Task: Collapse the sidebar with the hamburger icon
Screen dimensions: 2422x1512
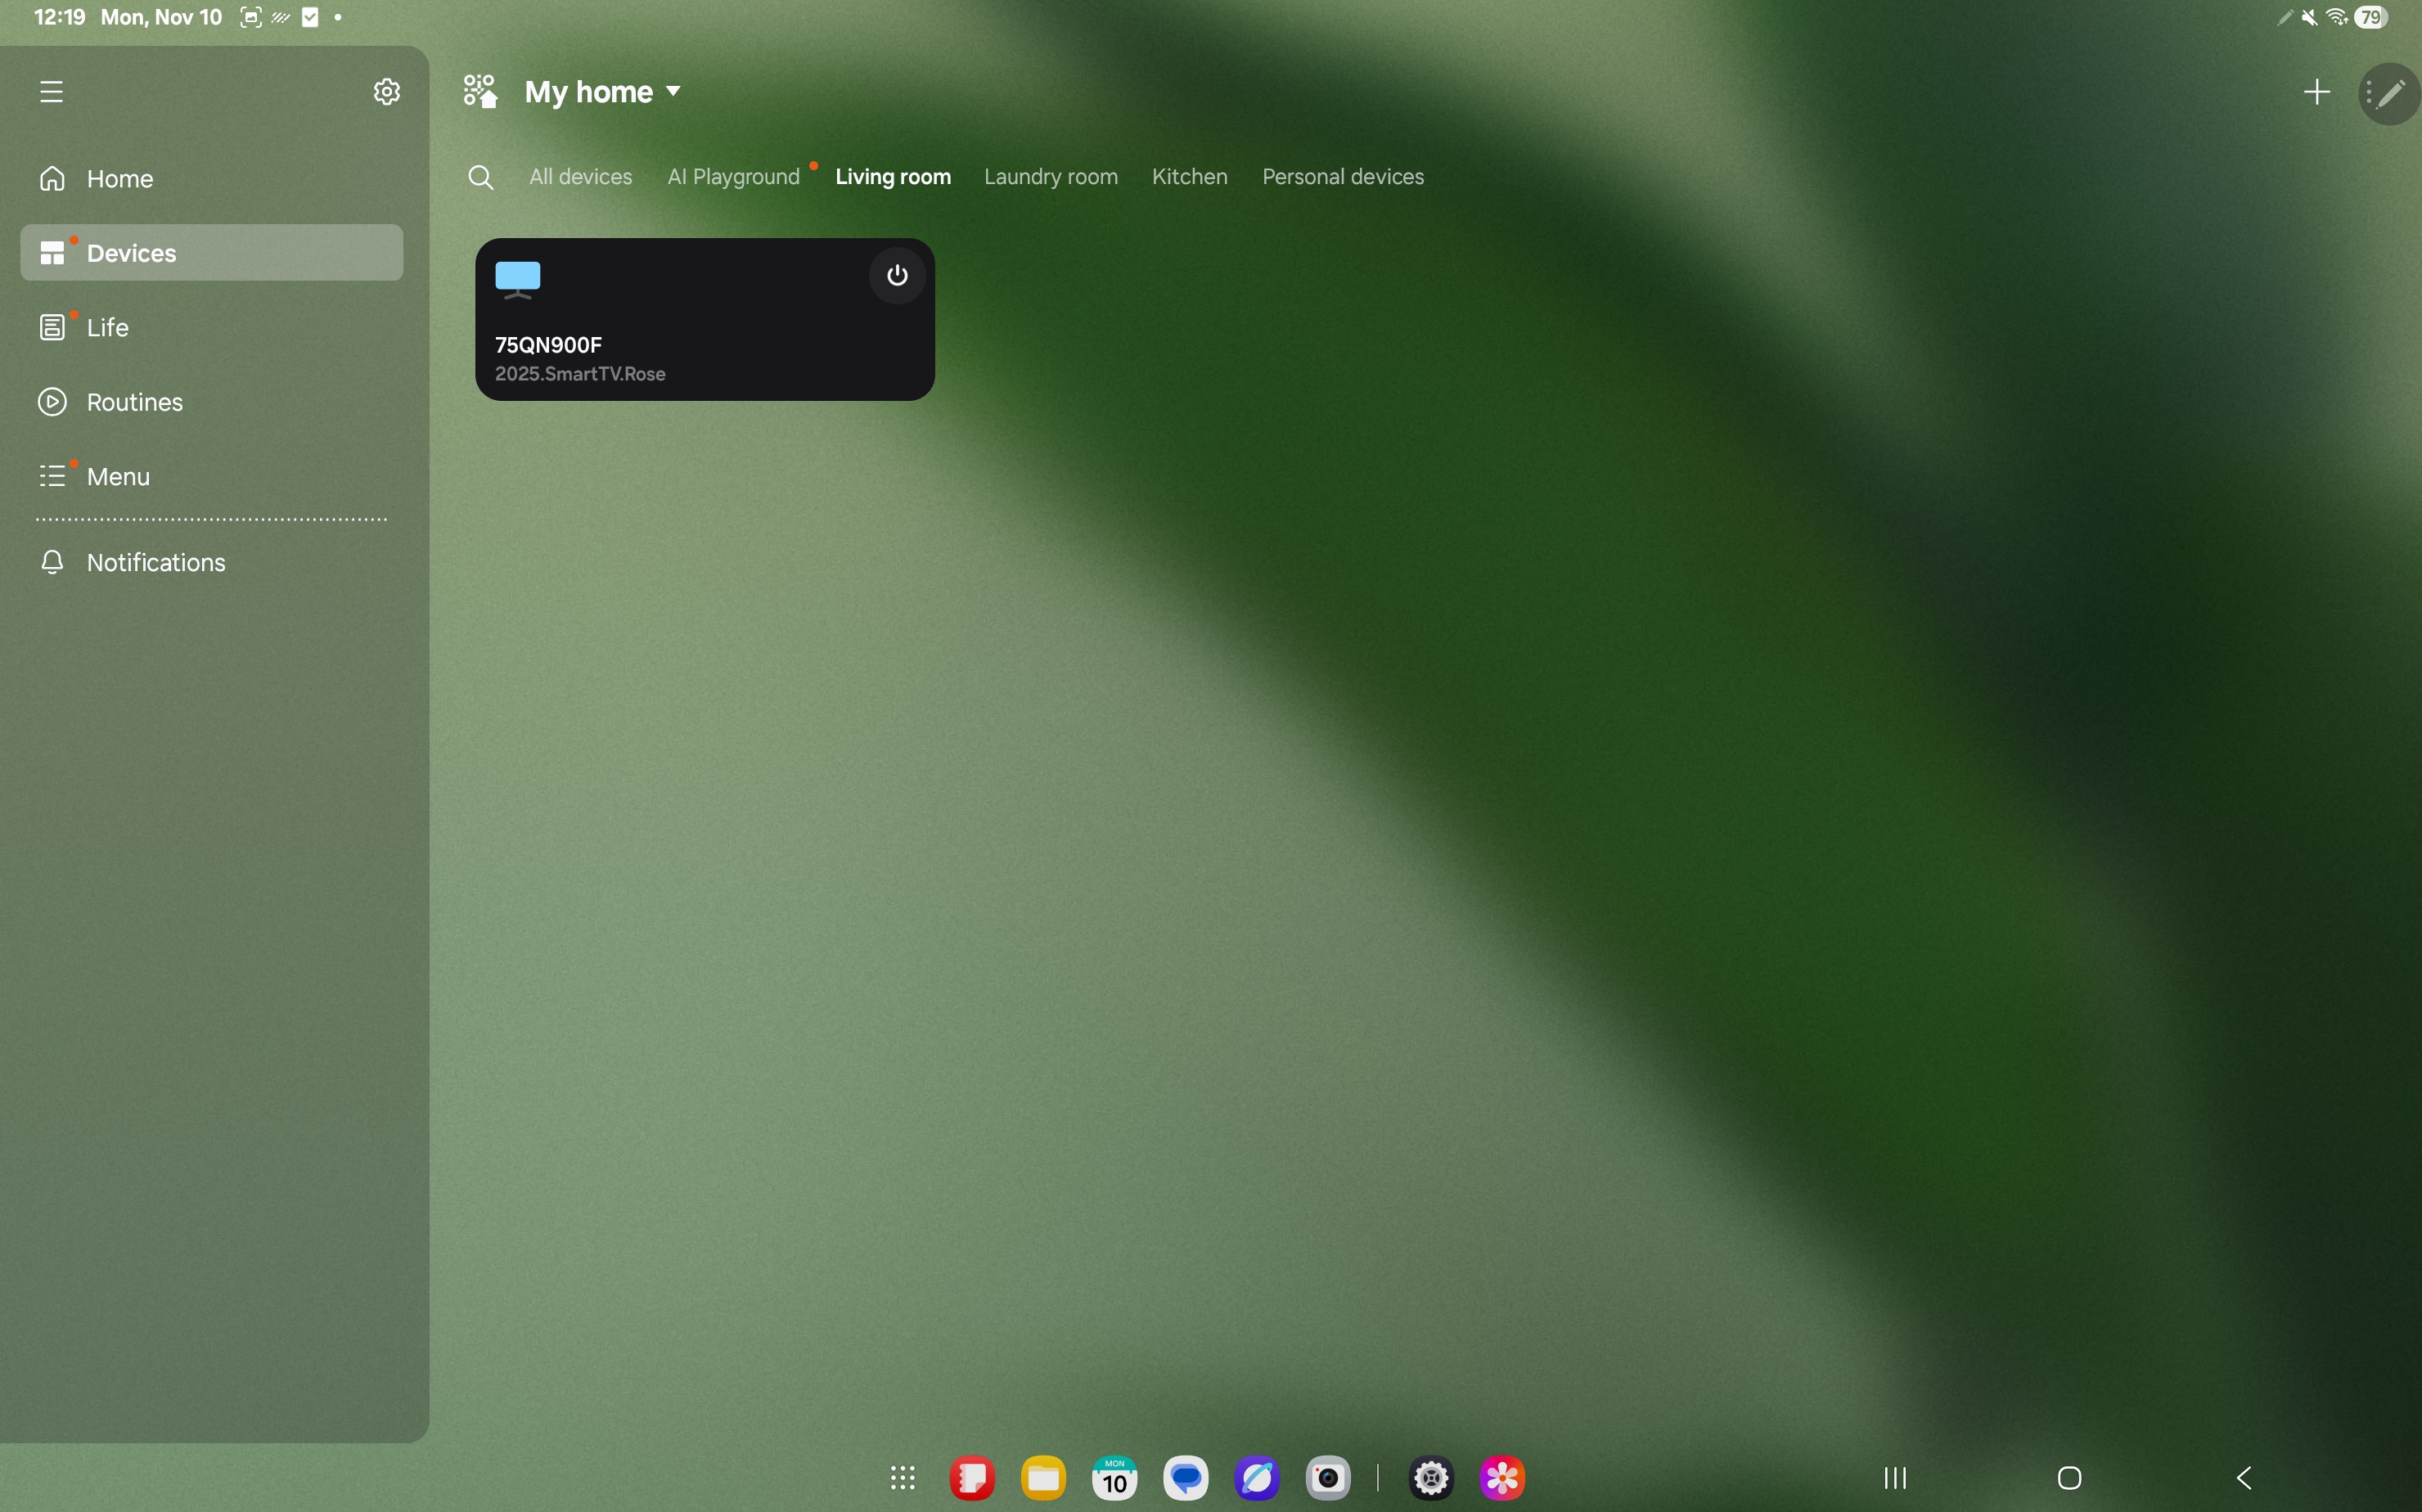Action: pos(51,92)
